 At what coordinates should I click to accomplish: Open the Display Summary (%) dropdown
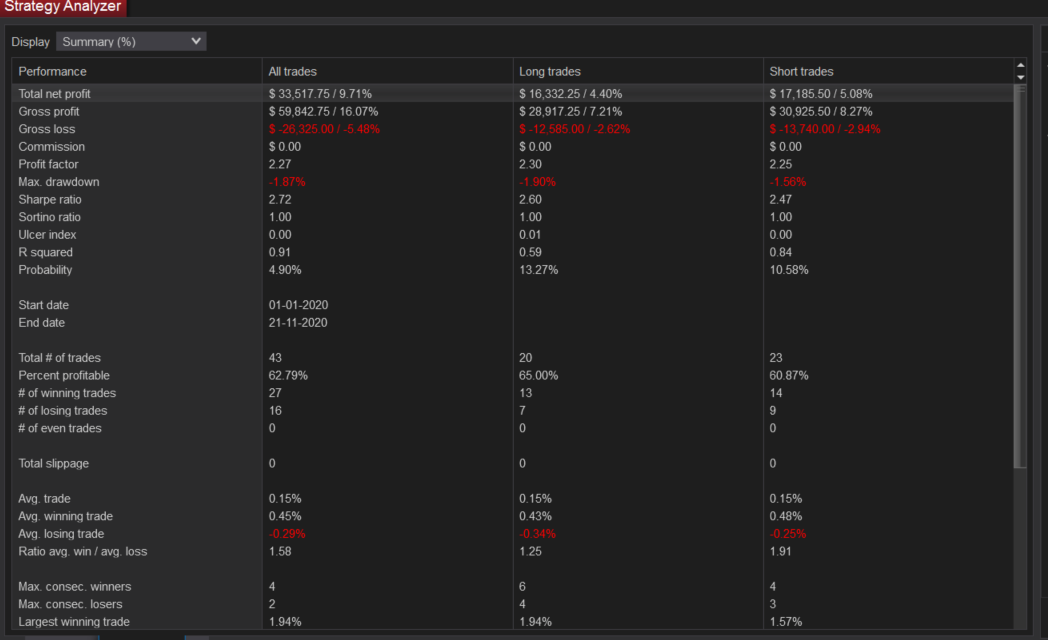131,42
